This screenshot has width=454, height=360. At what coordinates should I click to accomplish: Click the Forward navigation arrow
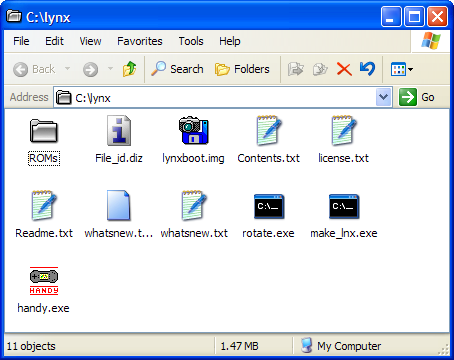(x=90, y=70)
